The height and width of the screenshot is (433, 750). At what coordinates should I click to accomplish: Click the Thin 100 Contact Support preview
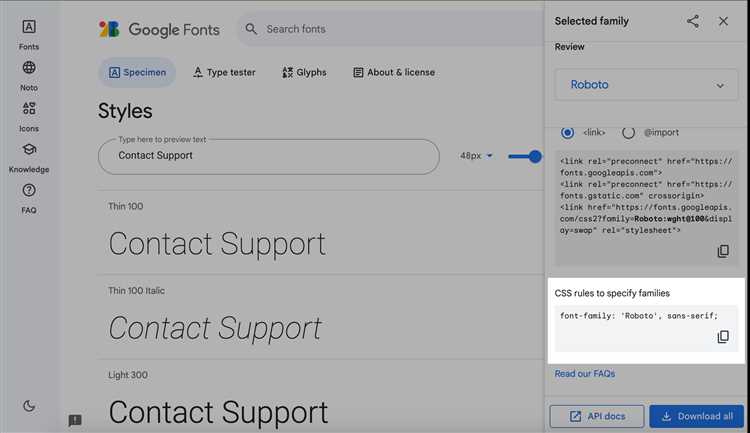click(x=217, y=244)
